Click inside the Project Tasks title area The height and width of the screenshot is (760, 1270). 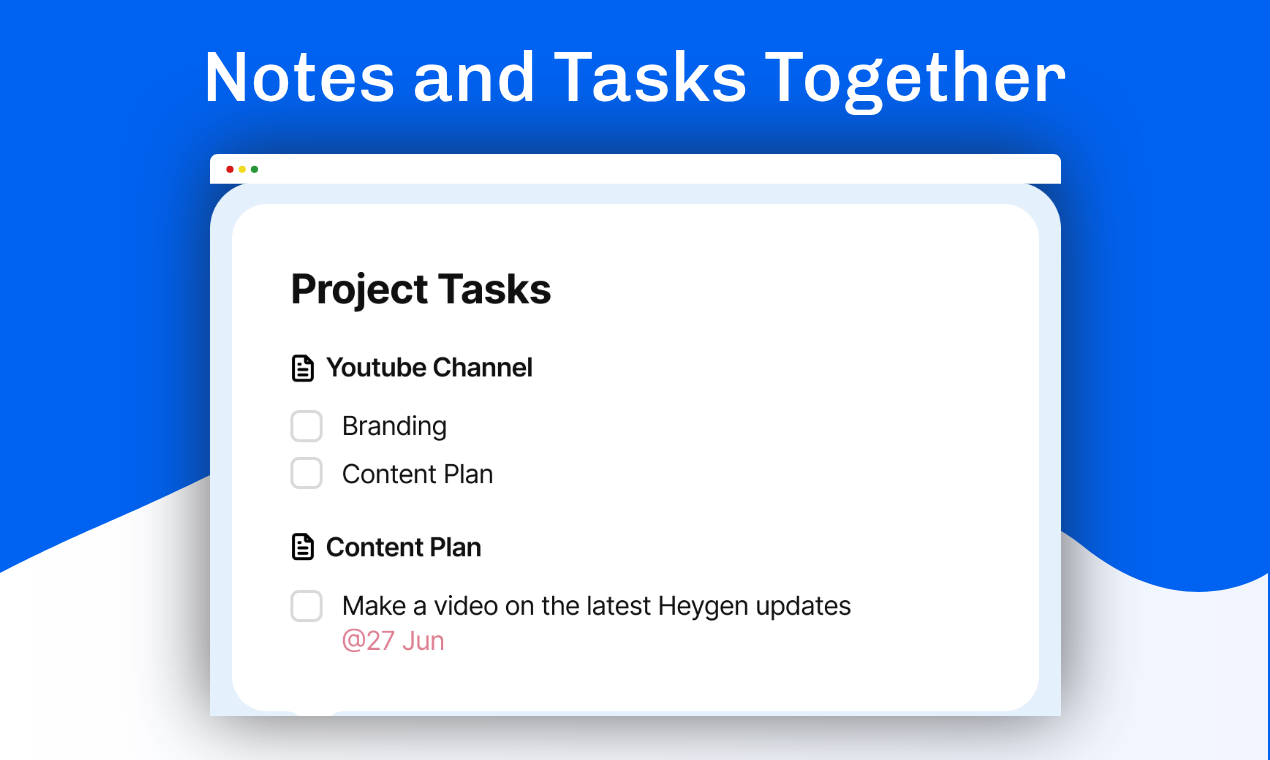point(420,289)
